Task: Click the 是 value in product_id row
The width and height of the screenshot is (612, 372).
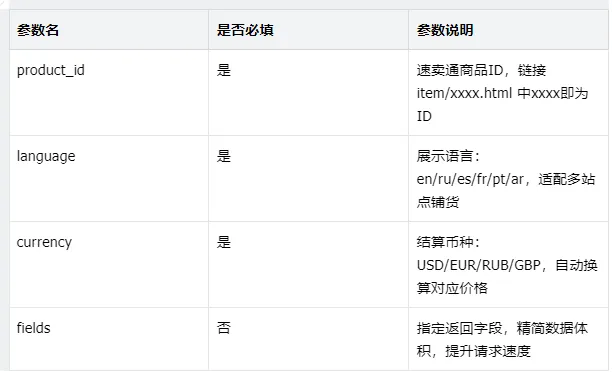Action: coord(224,70)
